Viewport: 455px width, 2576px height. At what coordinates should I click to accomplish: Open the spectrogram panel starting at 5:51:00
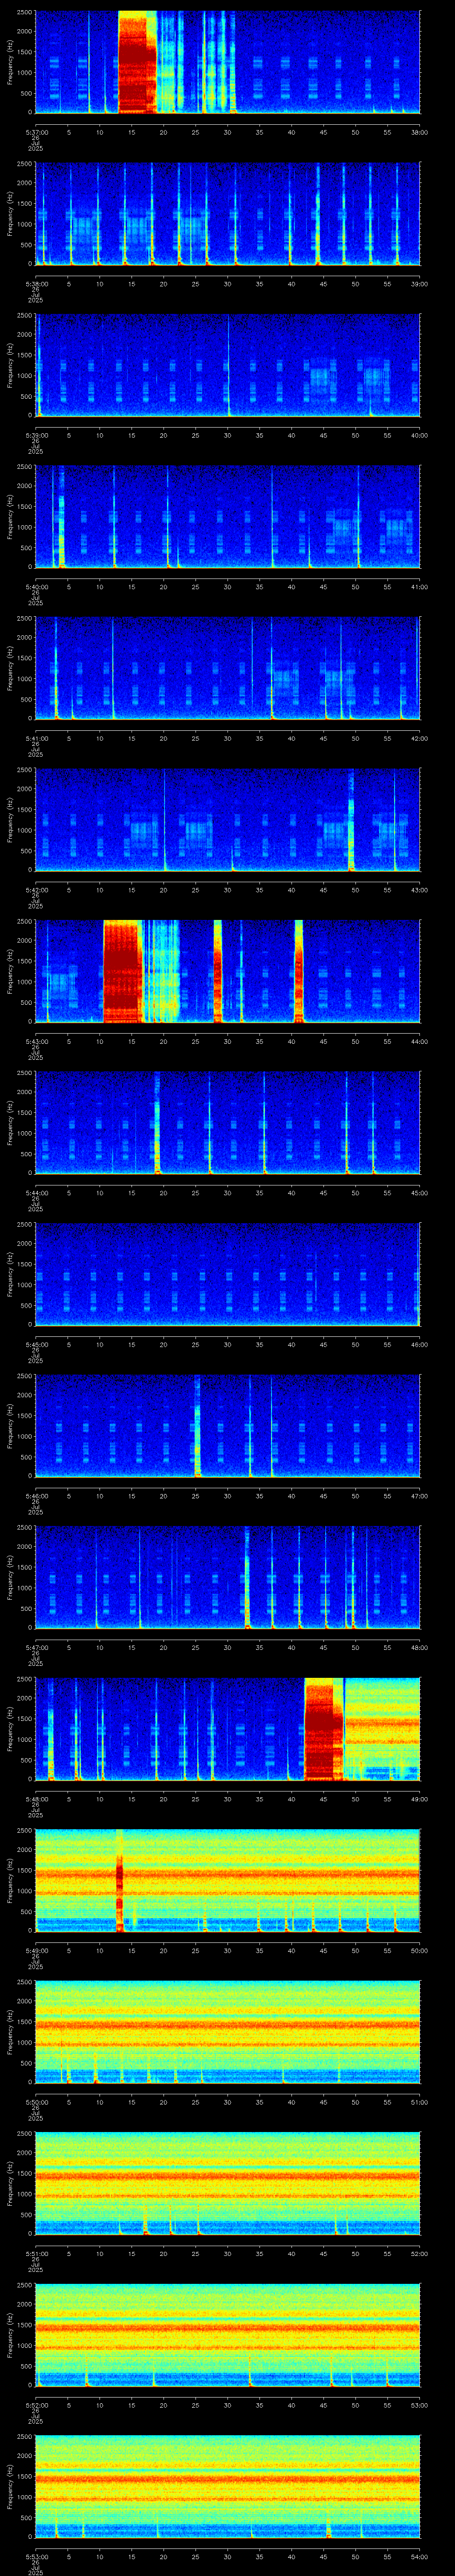tap(227, 2183)
